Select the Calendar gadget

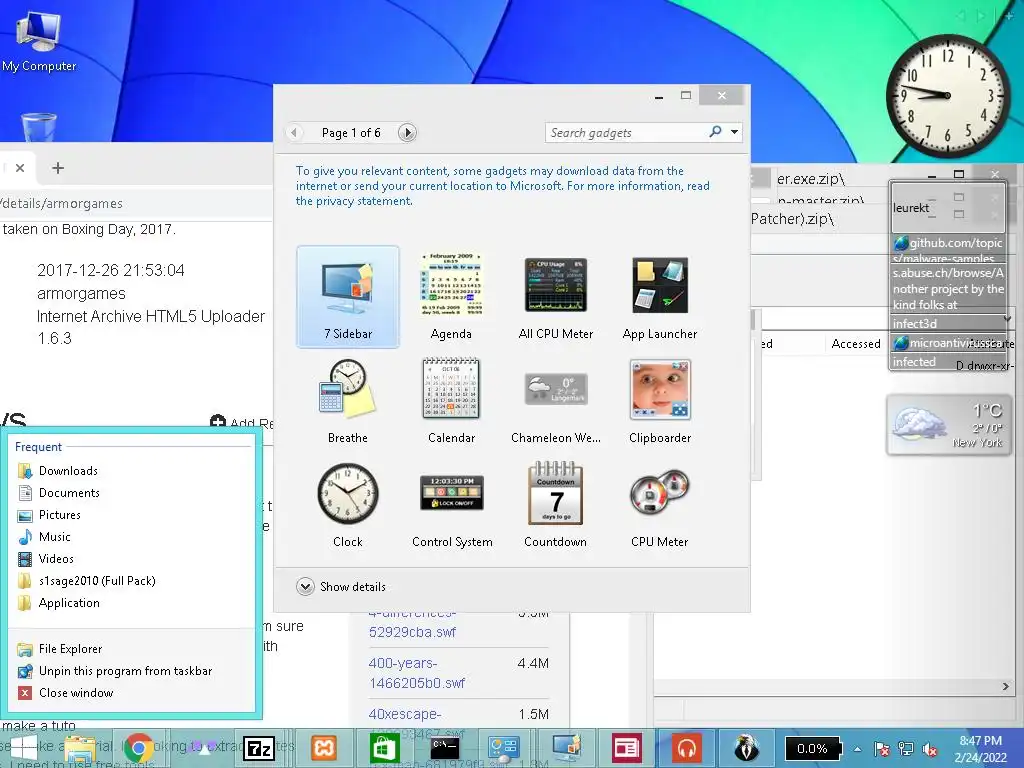point(451,401)
